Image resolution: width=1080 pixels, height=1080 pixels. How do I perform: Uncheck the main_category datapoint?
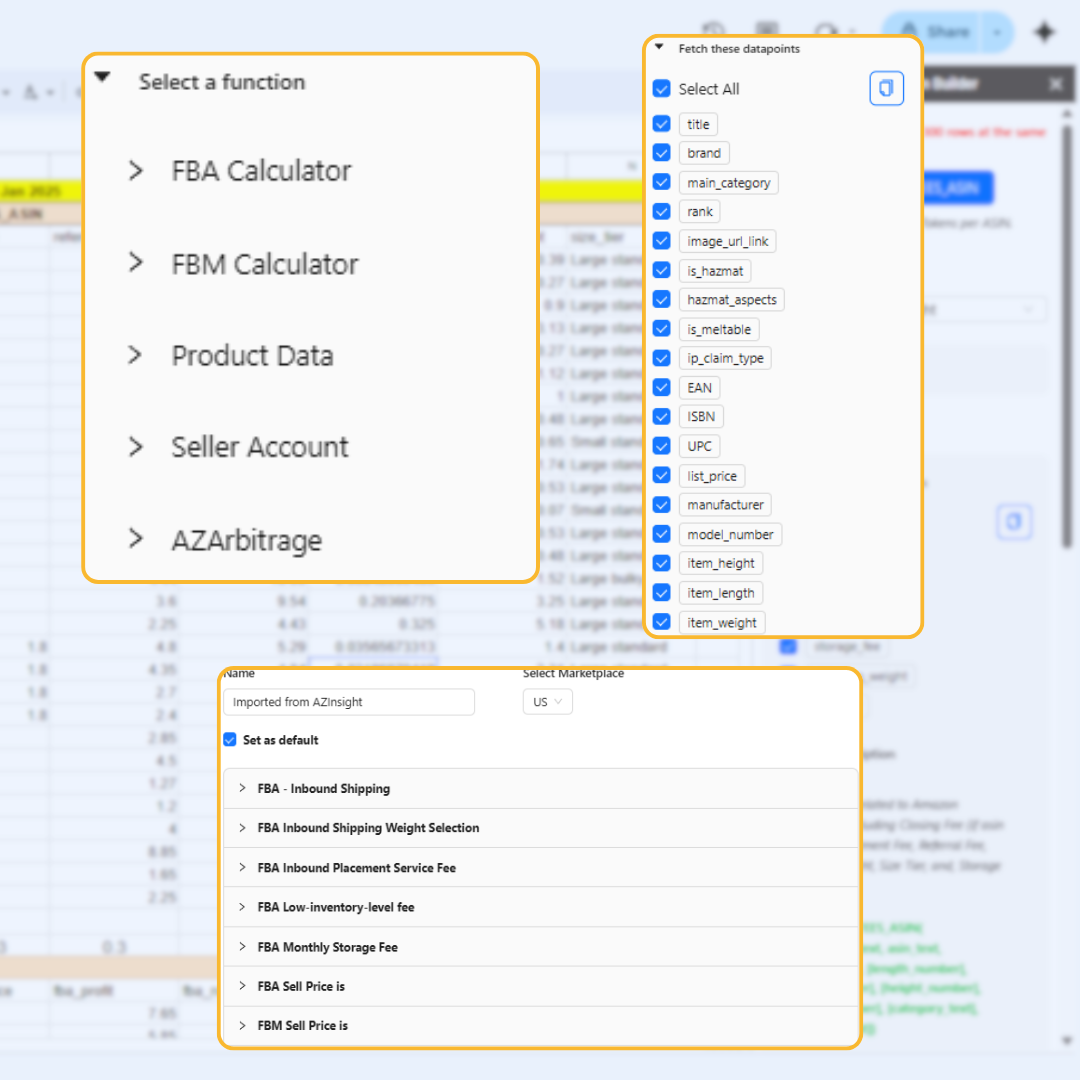(x=661, y=183)
